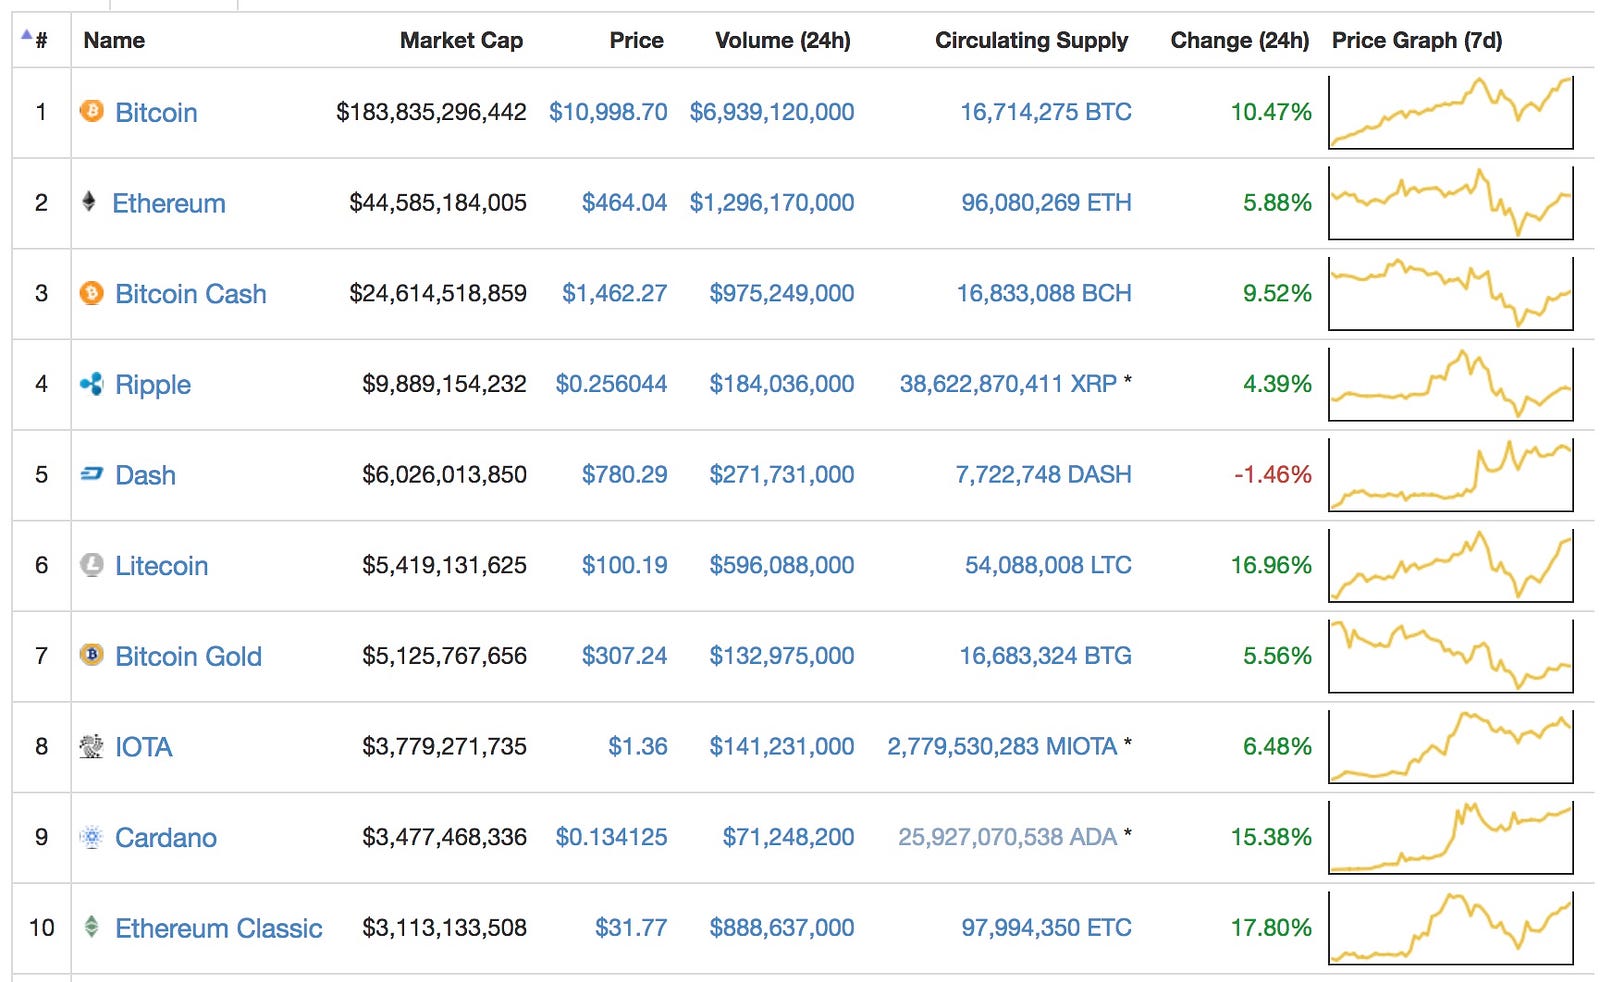Click Ethereum price $464.04
Screen dimensions: 1600x982
pos(625,203)
